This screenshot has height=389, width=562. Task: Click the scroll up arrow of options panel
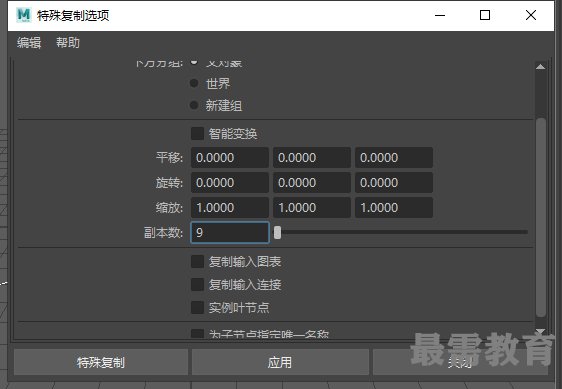(540, 67)
